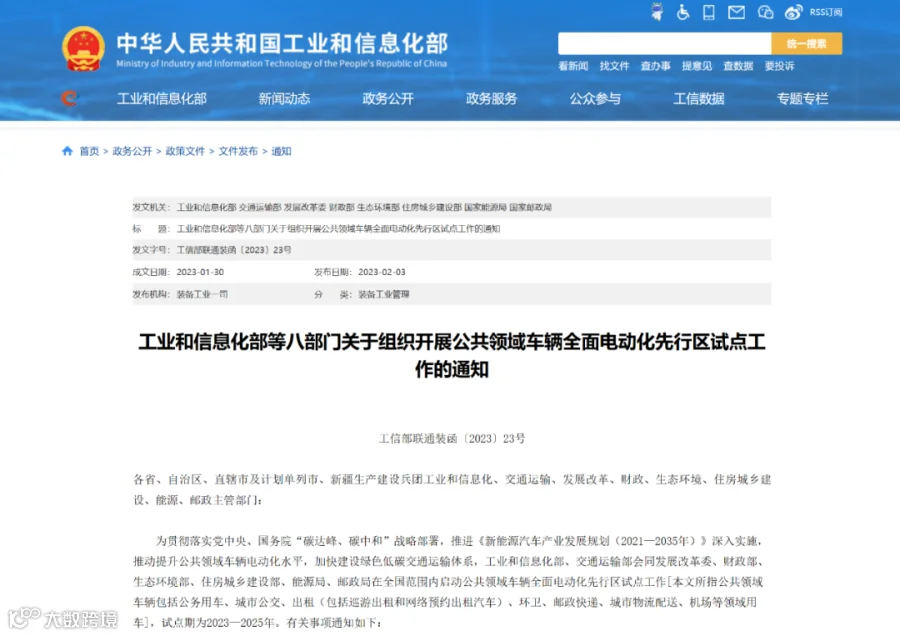Focus the site search input field
The width and height of the screenshot is (900, 636).
coord(664,44)
